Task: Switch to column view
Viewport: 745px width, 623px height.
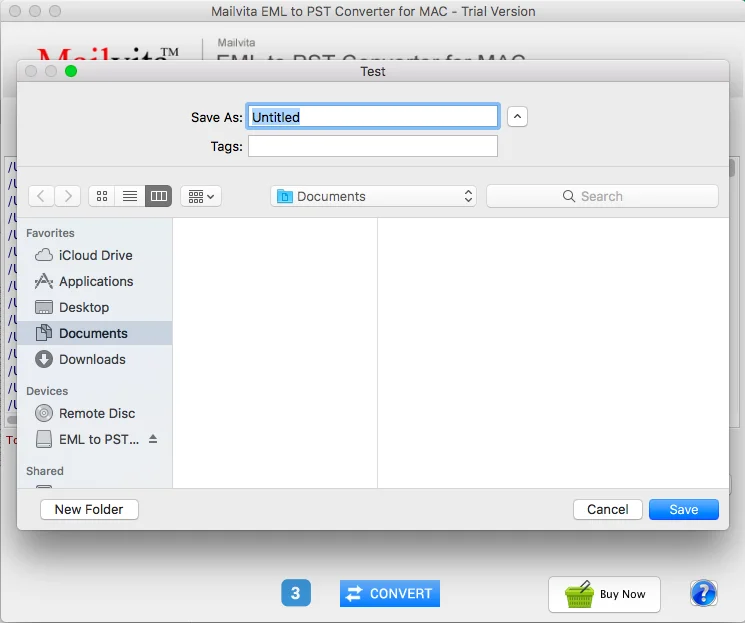Action: [x=158, y=196]
